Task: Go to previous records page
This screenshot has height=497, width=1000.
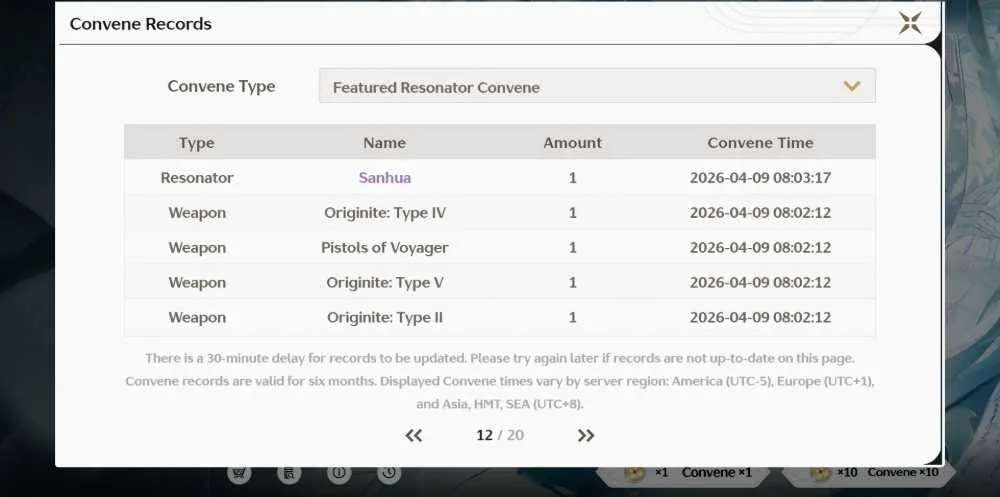Action: coord(414,436)
